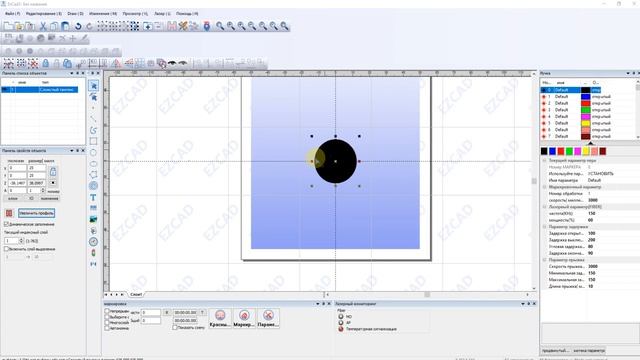Screen dimensions: 640x360
Task: Select the Rectangle draw tool
Action: coord(93,141)
